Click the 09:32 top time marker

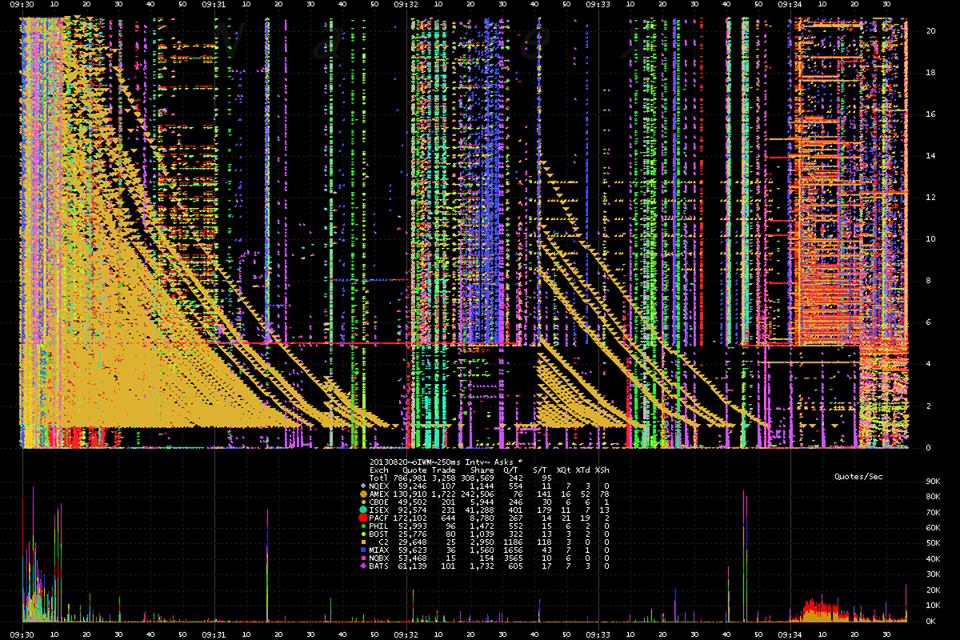[404, 5]
